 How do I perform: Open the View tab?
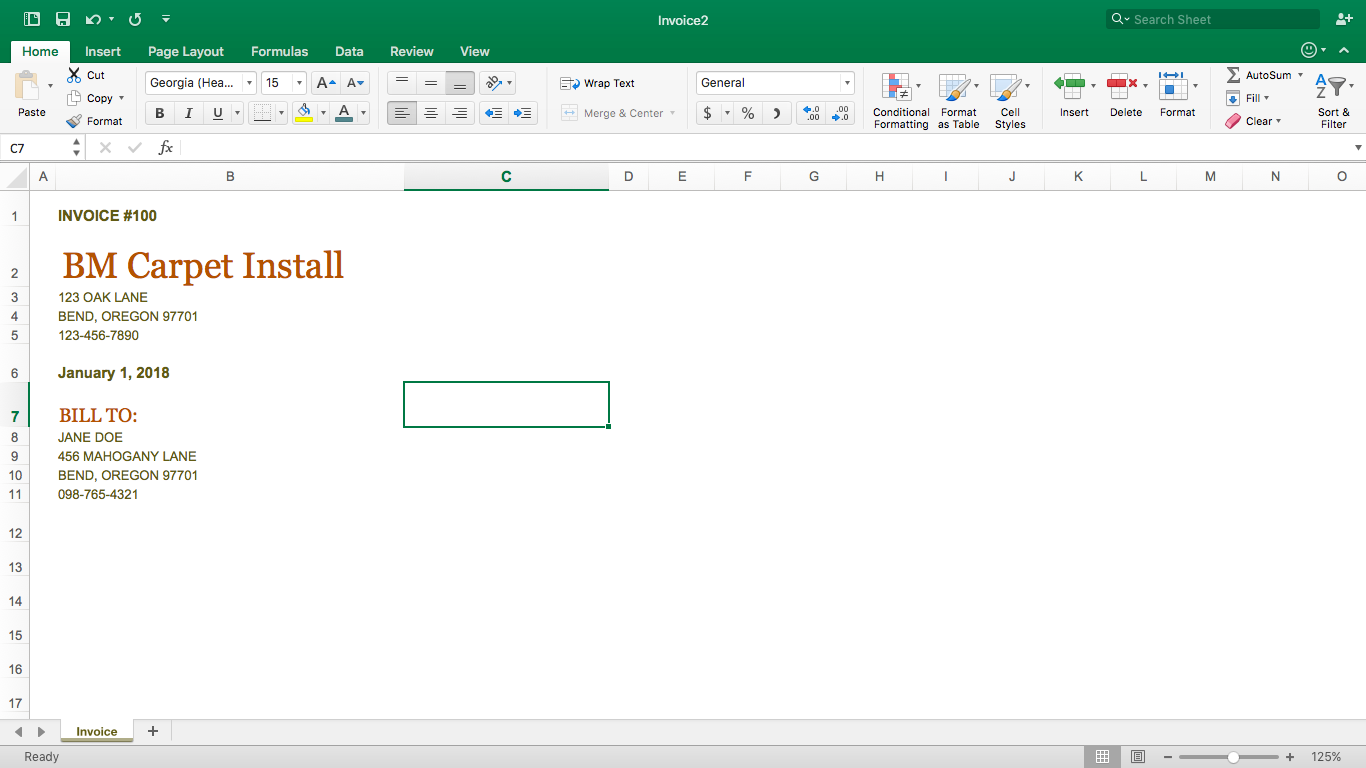[475, 51]
